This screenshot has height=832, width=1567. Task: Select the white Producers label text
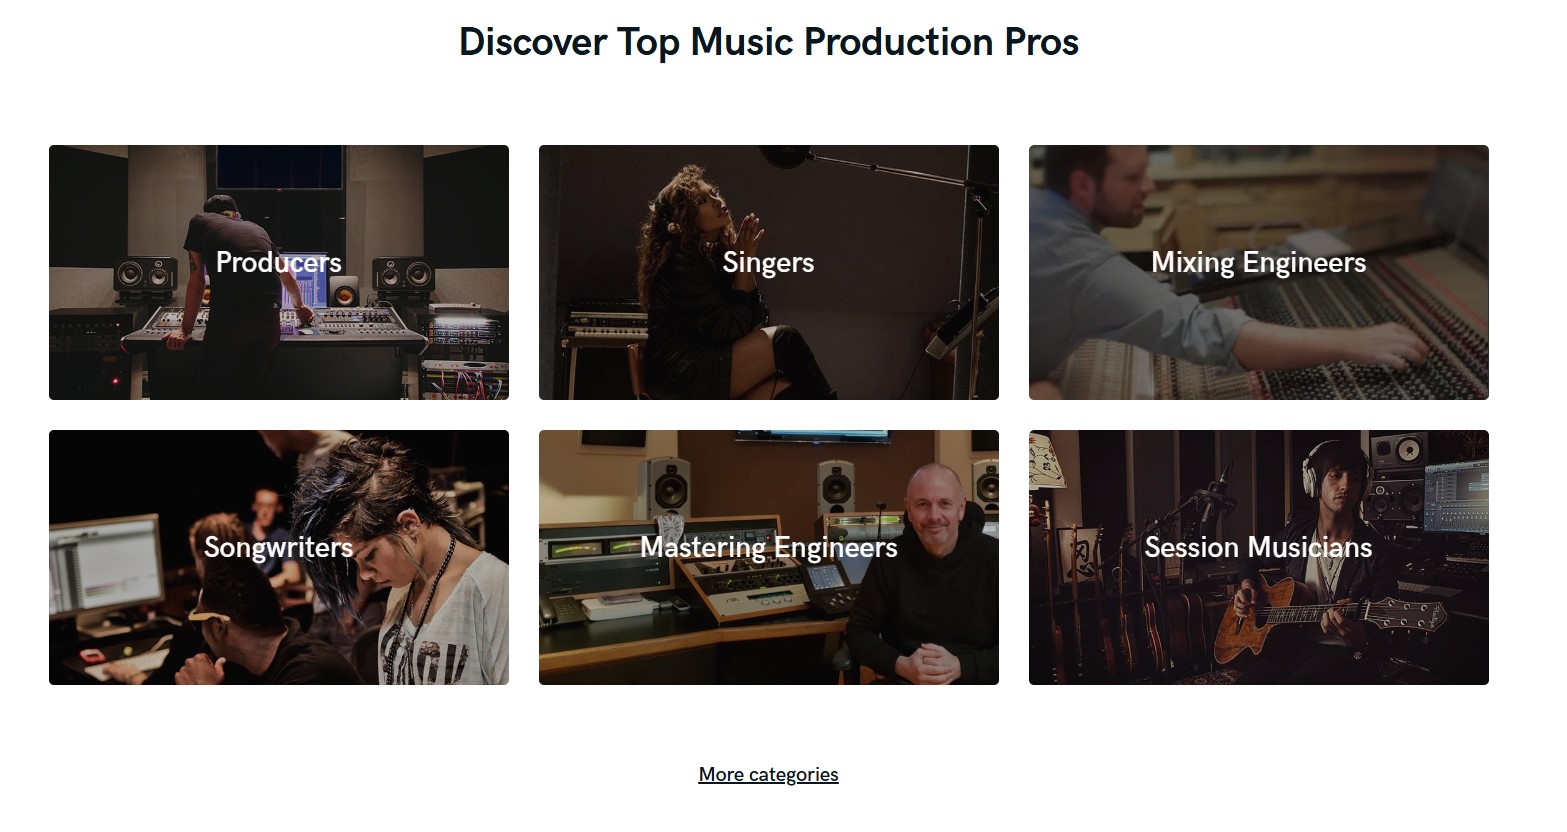point(279,262)
